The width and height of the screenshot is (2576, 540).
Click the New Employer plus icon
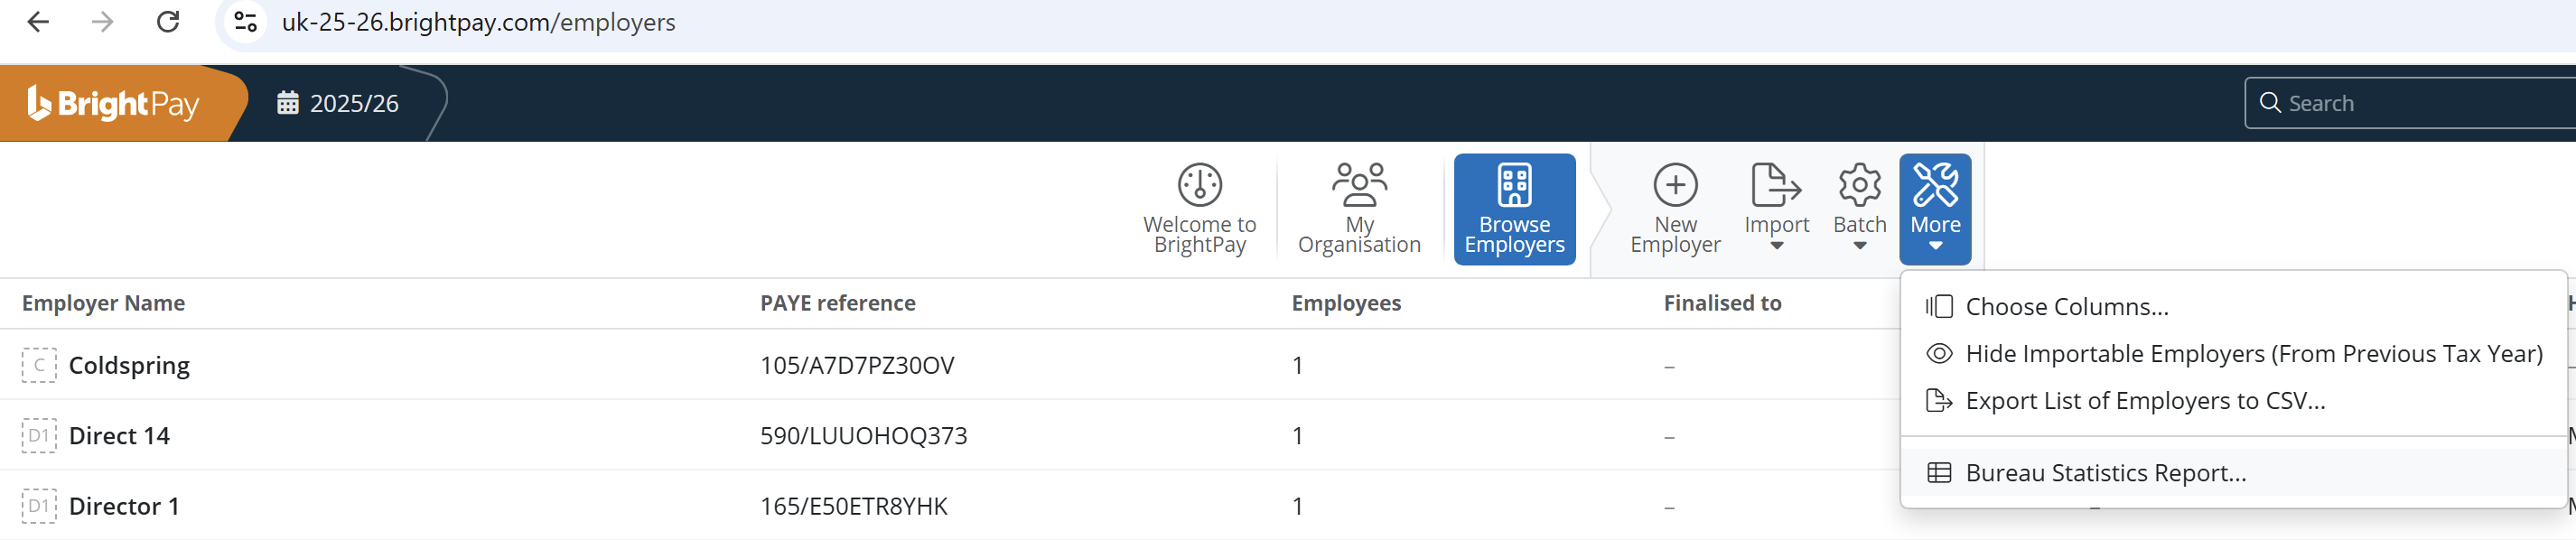tap(1675, 185)
